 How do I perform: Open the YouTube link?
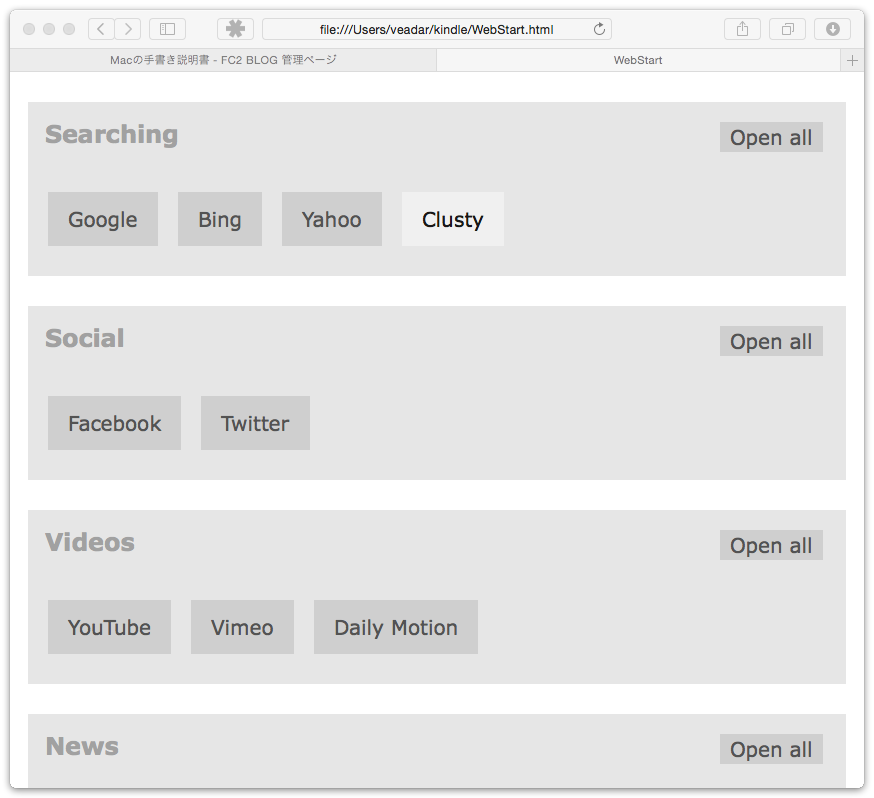109,627
